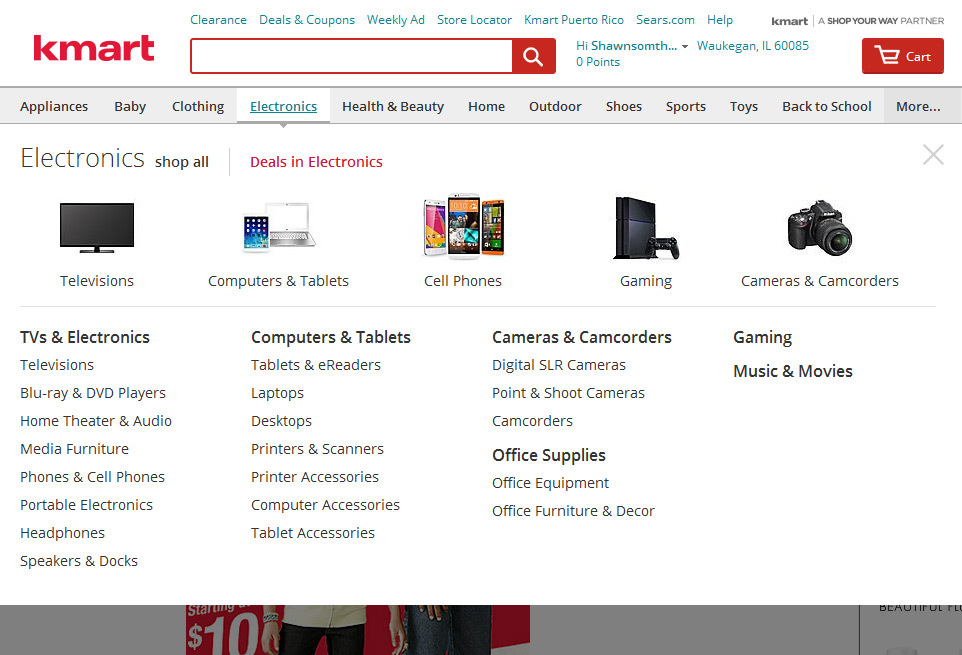The width and height of the screenshot is (962, 655).
Task: Browse Printers & Scanners
Action: (317, 449)
